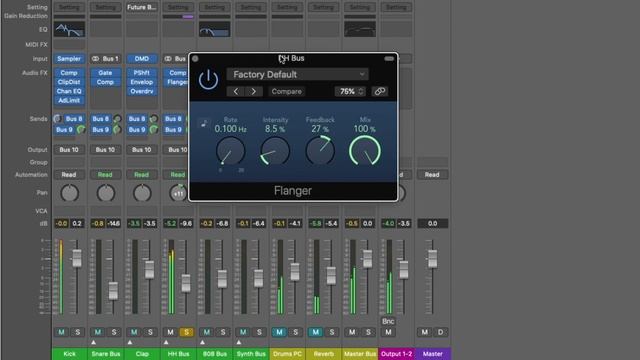
Task: Toggle the plugin window link icon
Action: click(380, 91)
